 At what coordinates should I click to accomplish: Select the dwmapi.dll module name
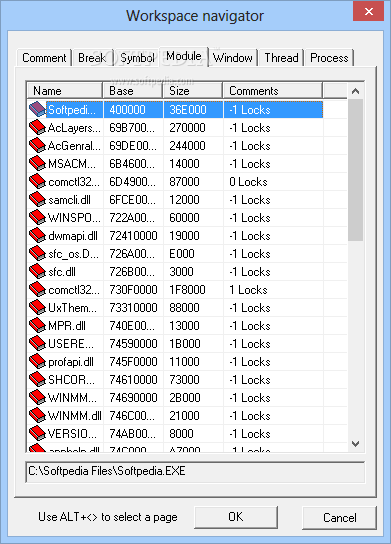[x=73, y=236]
